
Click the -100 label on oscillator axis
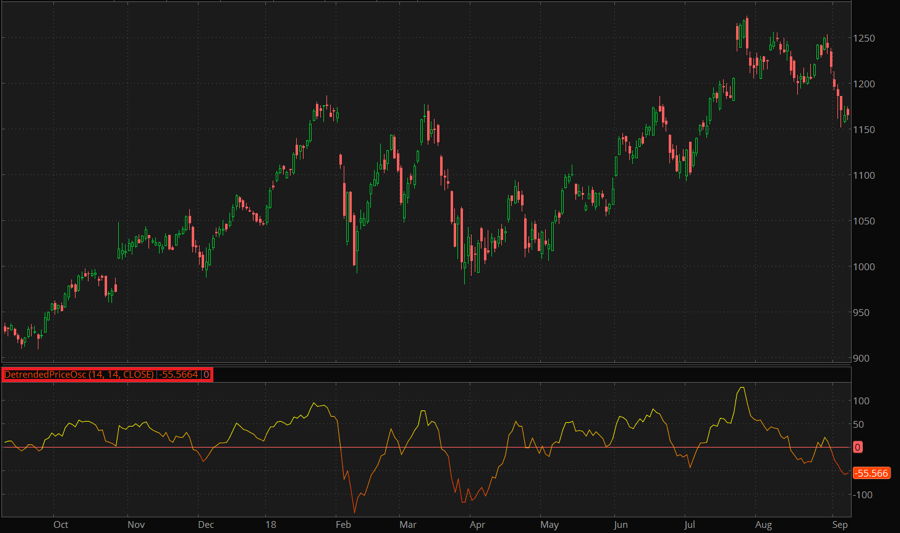[x=863, y=495]
